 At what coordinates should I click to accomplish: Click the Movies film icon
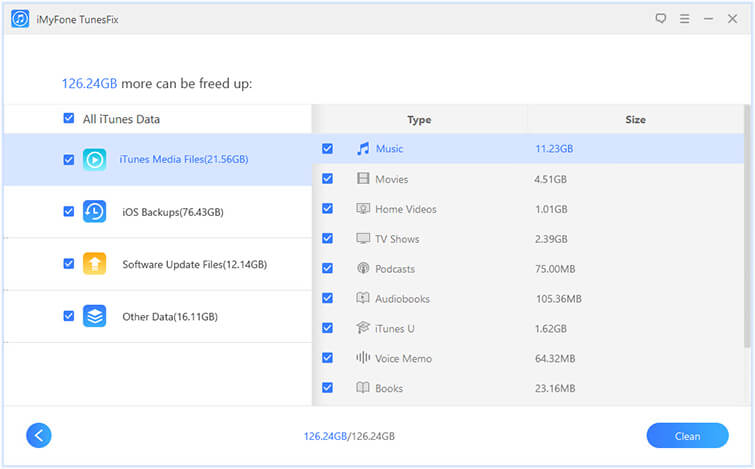tap(363, 179)
